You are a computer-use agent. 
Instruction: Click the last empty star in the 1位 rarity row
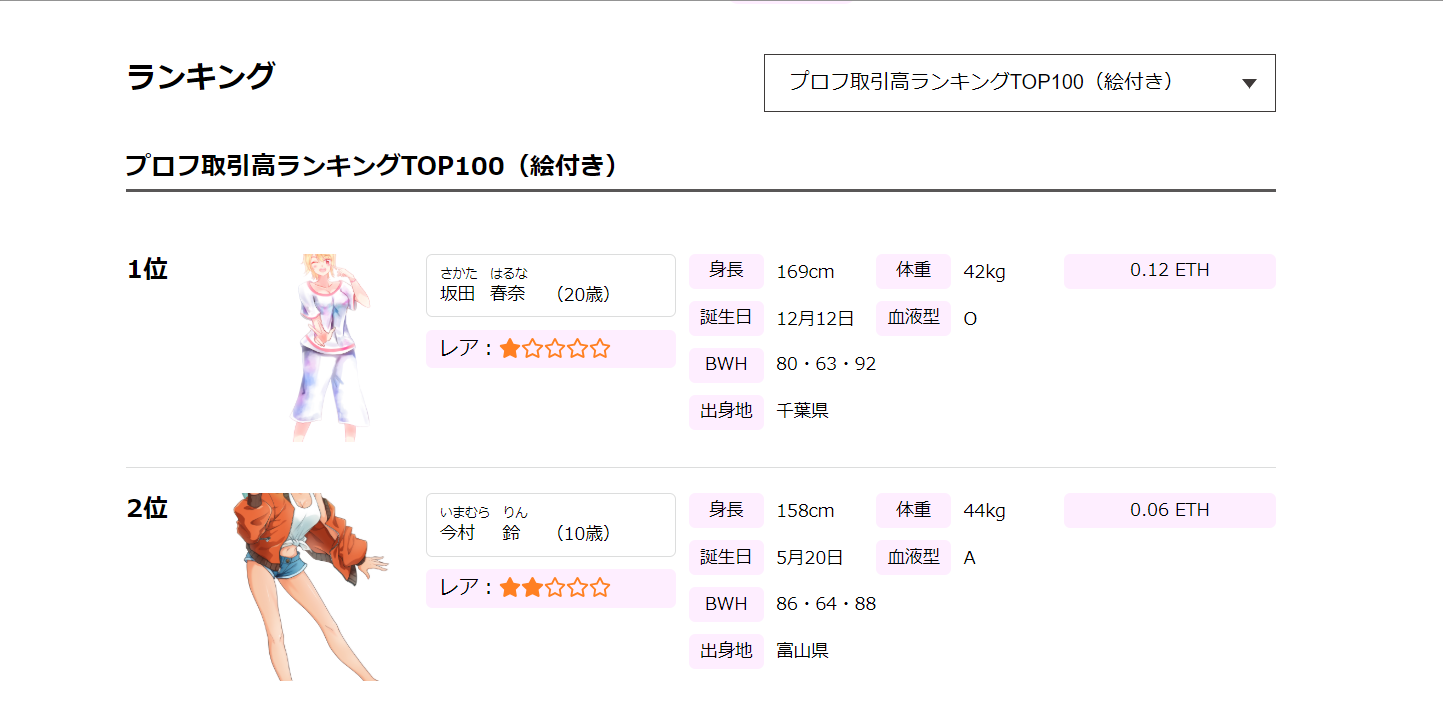coord(600,349)
